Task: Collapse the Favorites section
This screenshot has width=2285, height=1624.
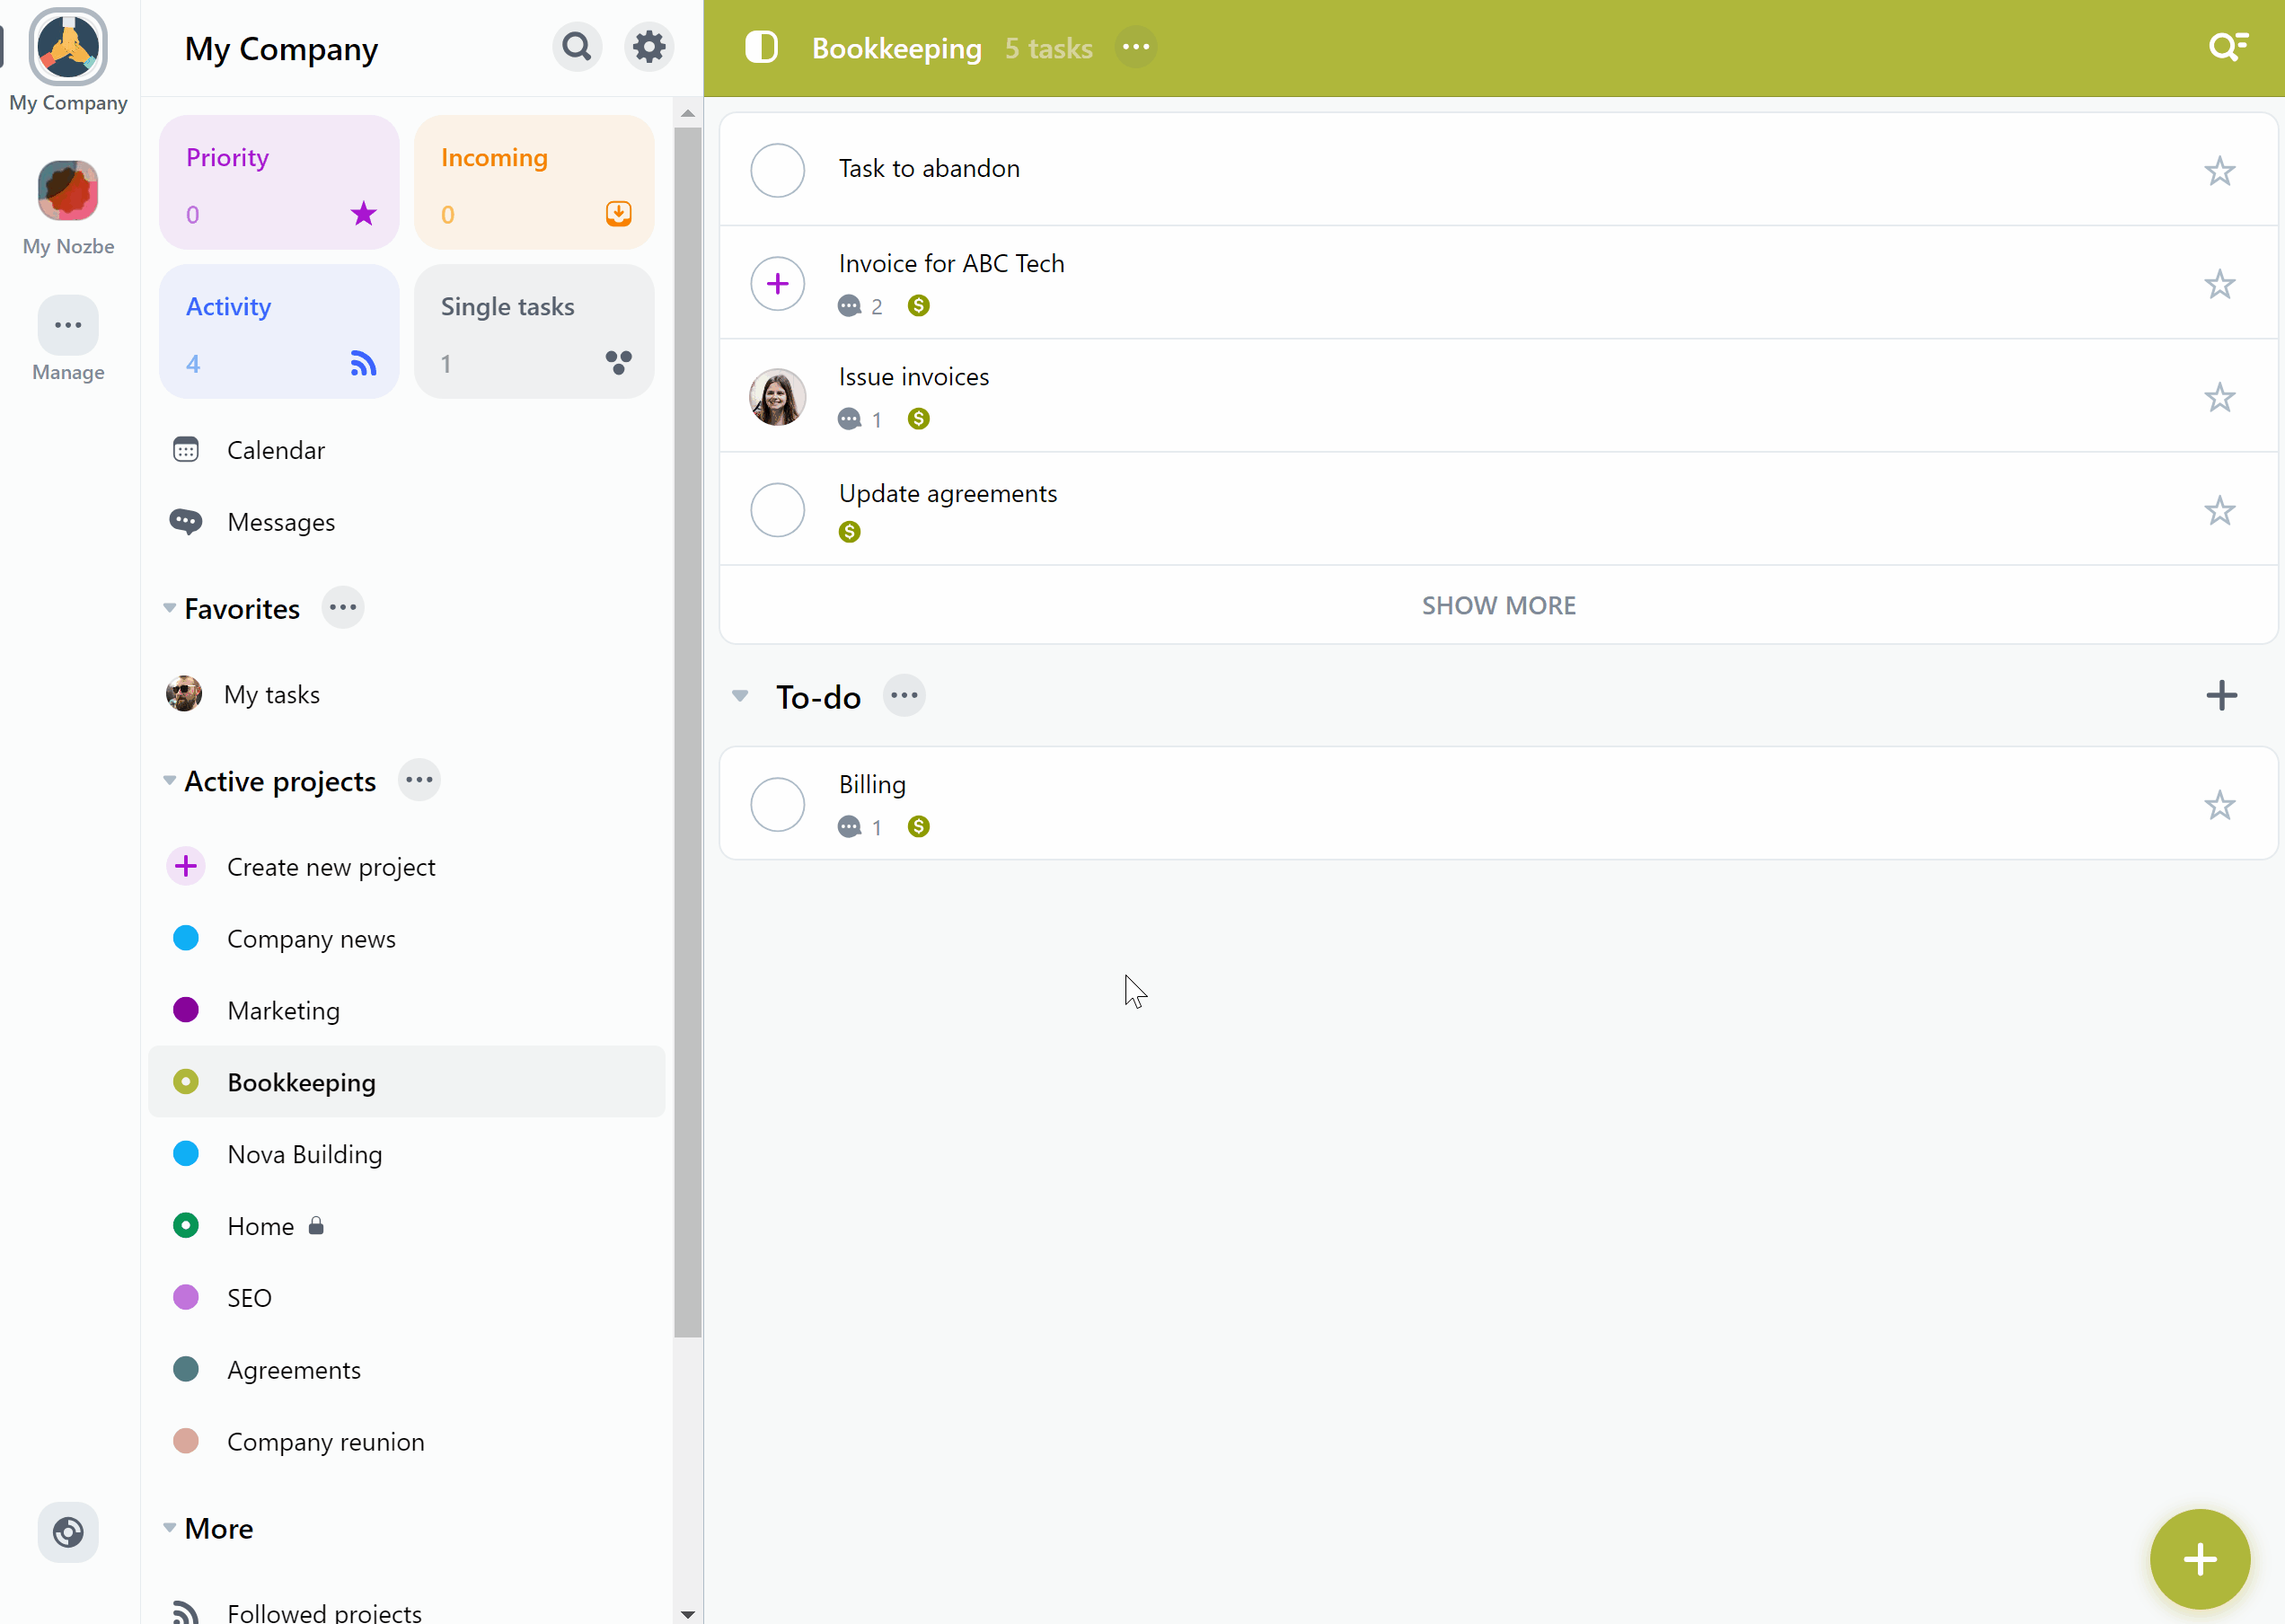Action: 169,608
